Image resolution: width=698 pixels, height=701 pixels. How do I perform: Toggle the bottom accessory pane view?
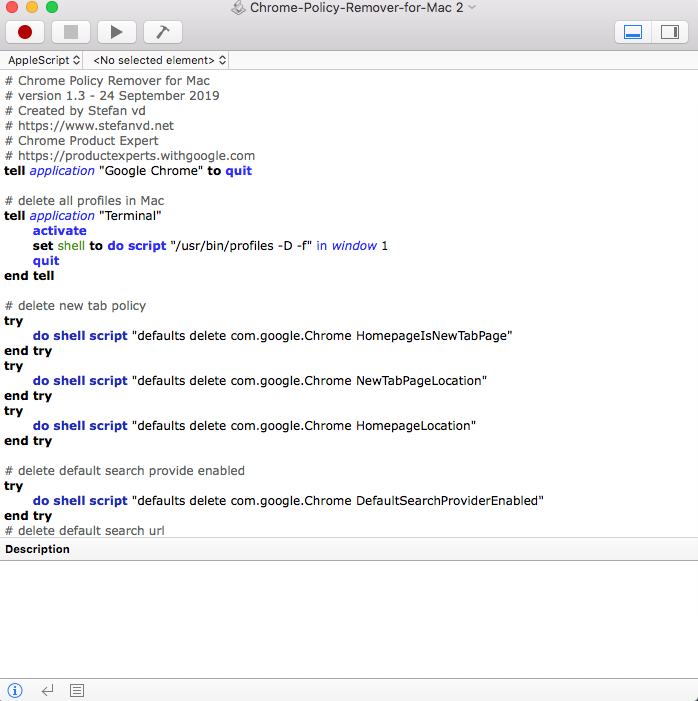[633, 32]
